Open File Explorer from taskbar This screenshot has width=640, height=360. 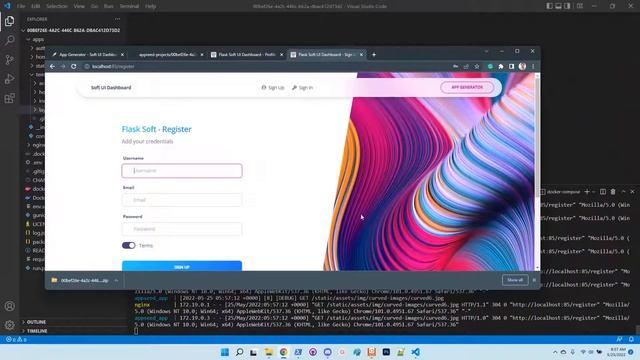point(269,352)
